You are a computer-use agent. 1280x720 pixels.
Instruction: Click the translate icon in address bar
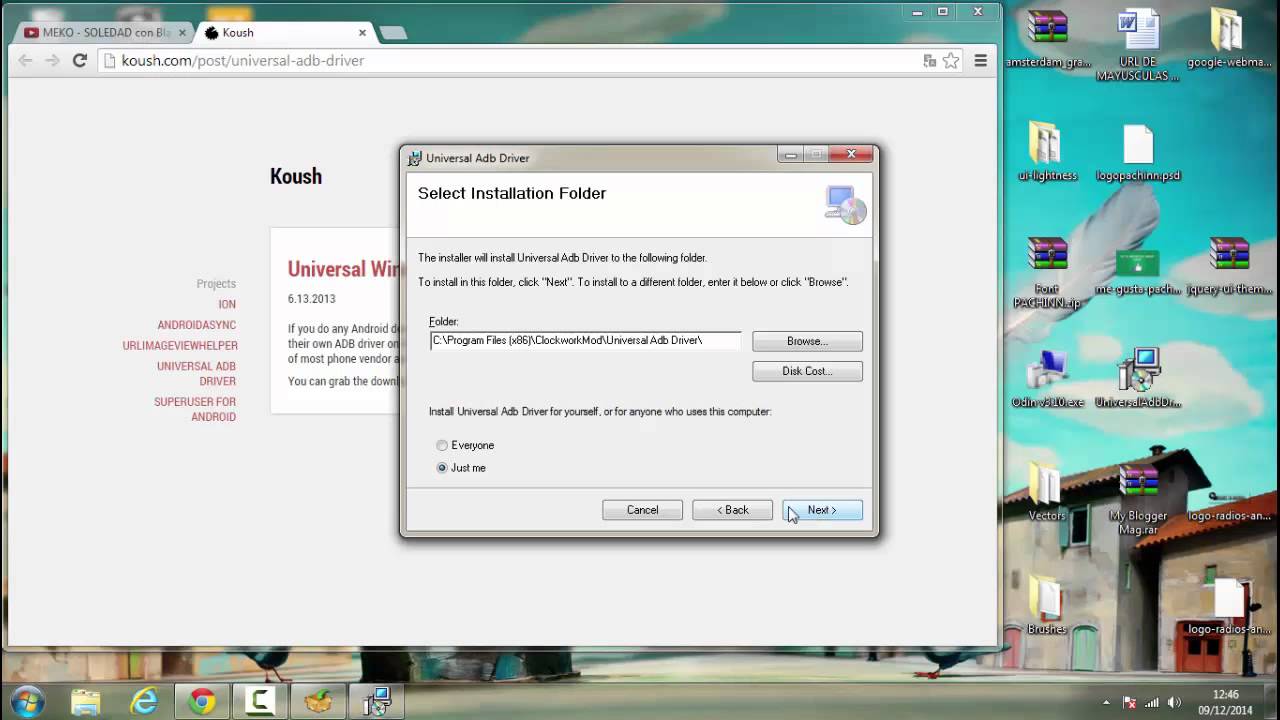click(x=930, y=61)
